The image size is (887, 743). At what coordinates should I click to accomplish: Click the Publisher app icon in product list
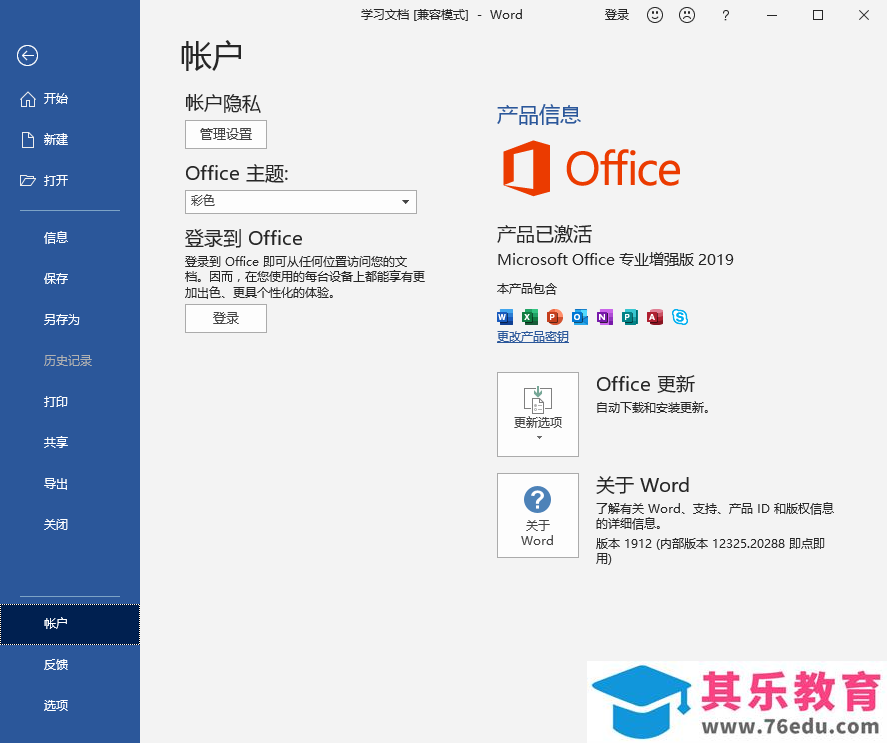click(630, 317)
